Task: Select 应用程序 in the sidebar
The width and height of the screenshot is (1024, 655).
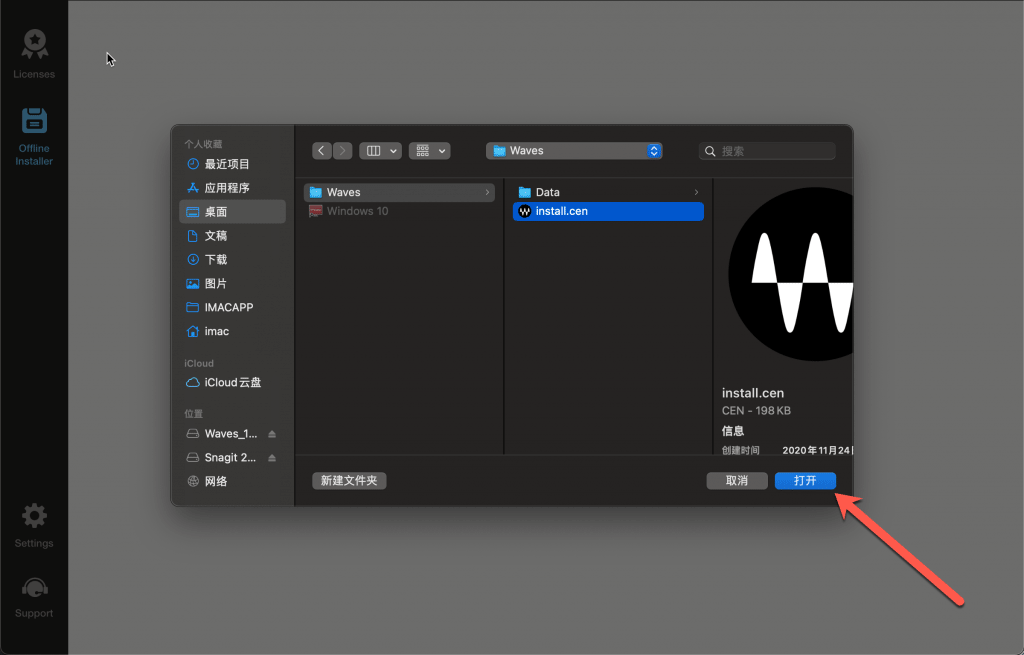Action: click(232, 188)
